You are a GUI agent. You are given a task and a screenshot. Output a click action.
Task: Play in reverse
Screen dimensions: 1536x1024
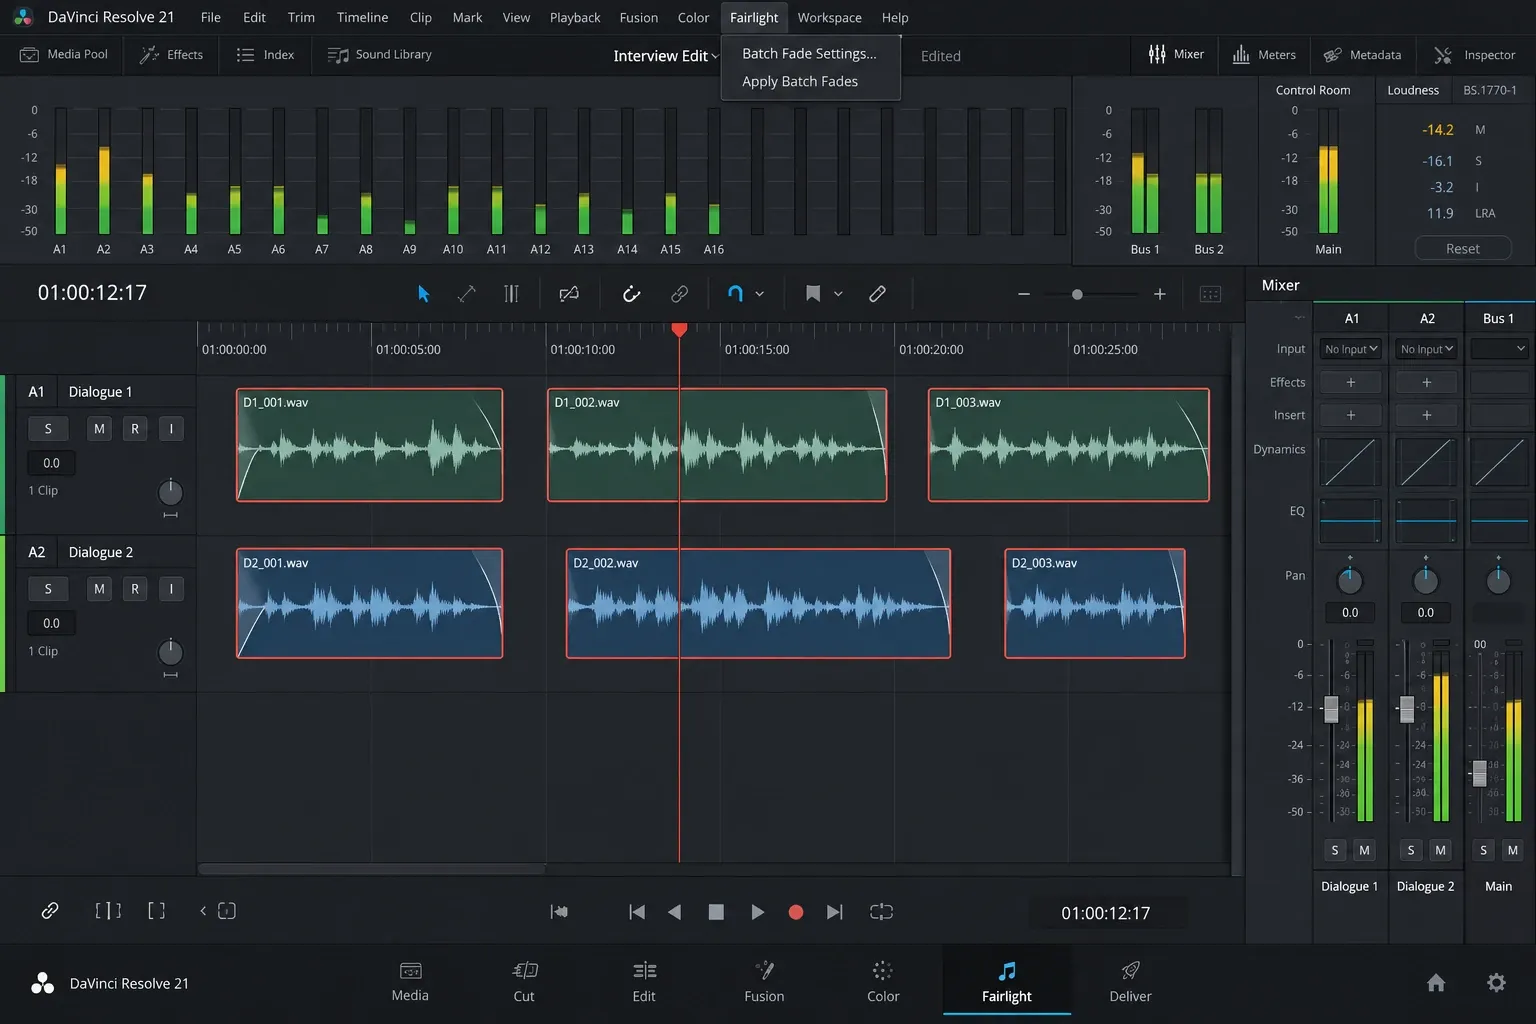coord(675,912)
